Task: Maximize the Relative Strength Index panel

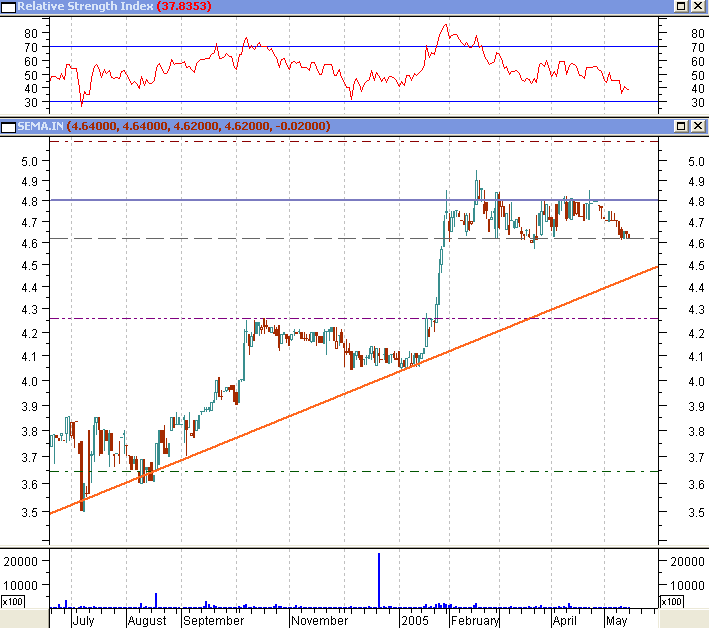Action: click(x=681, y=6)
